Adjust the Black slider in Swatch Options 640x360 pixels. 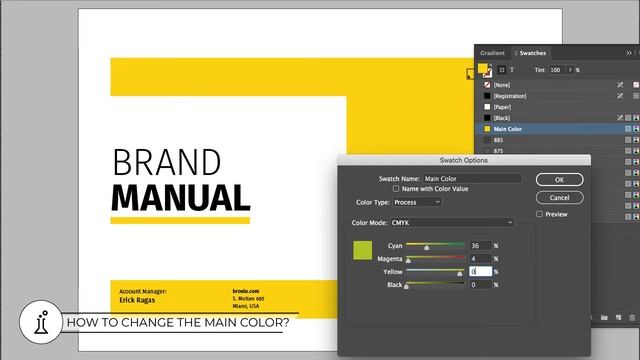pyautogui.click(x=407, y=287)
